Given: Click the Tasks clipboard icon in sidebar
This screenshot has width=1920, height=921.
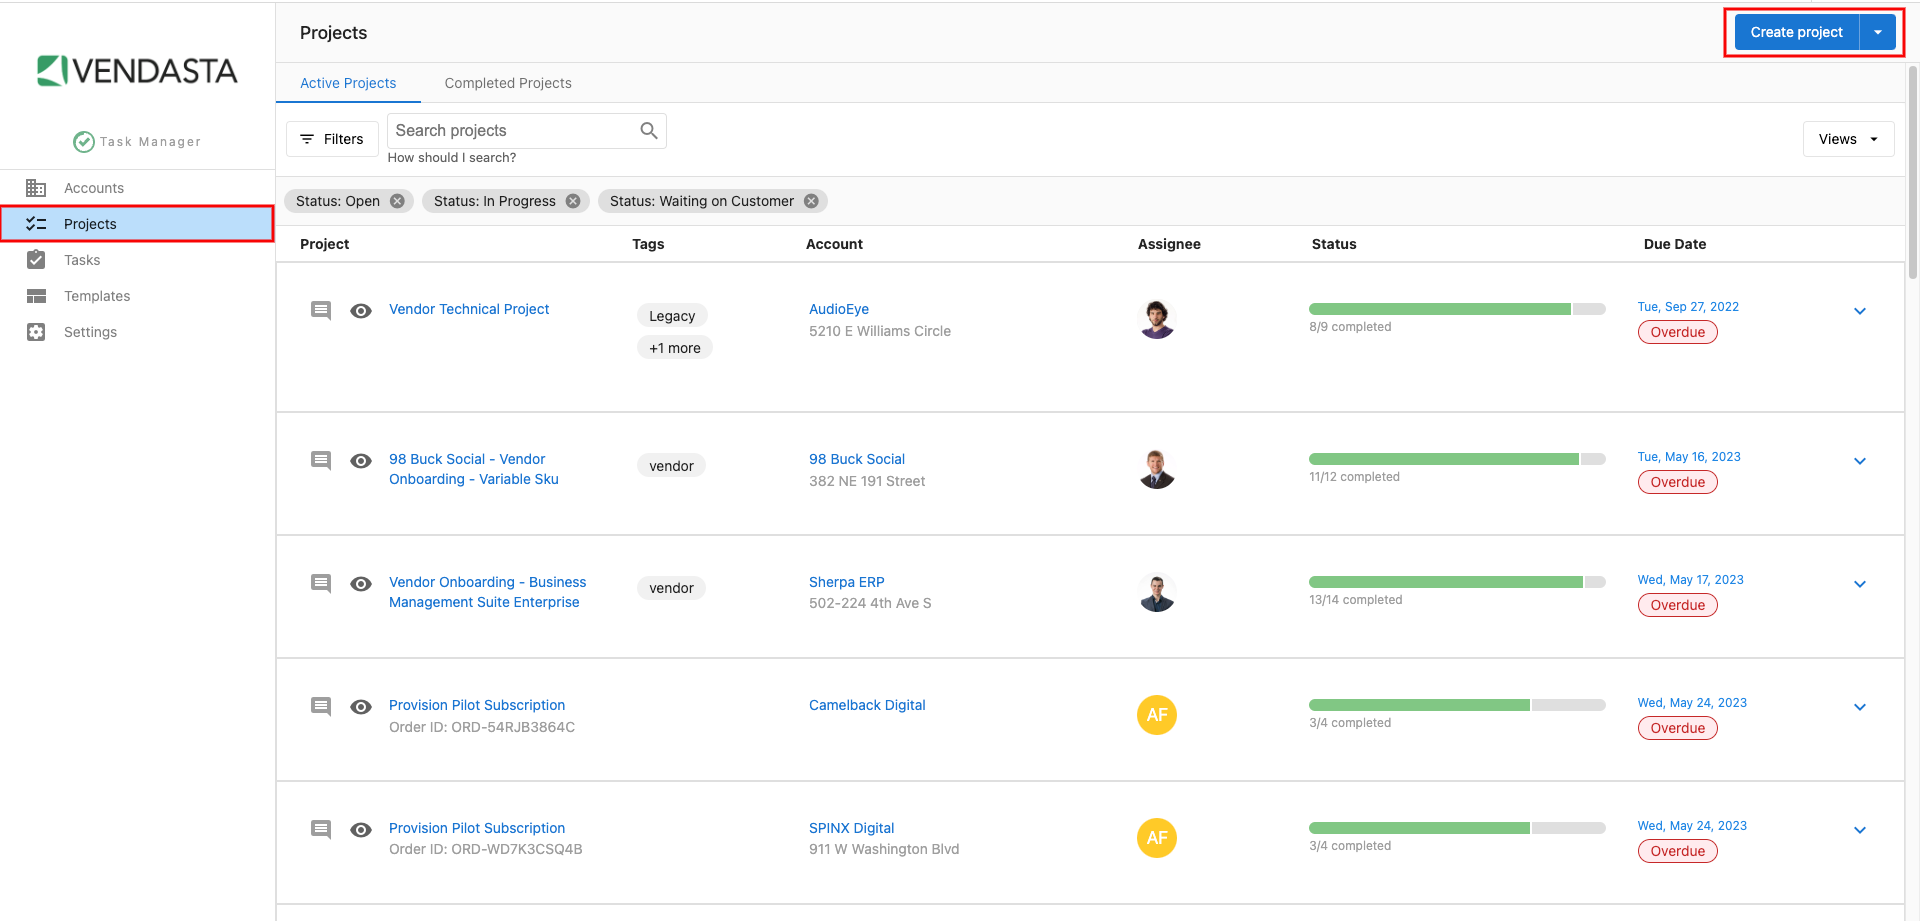Looking at the screenshot, I should [36, 260].
